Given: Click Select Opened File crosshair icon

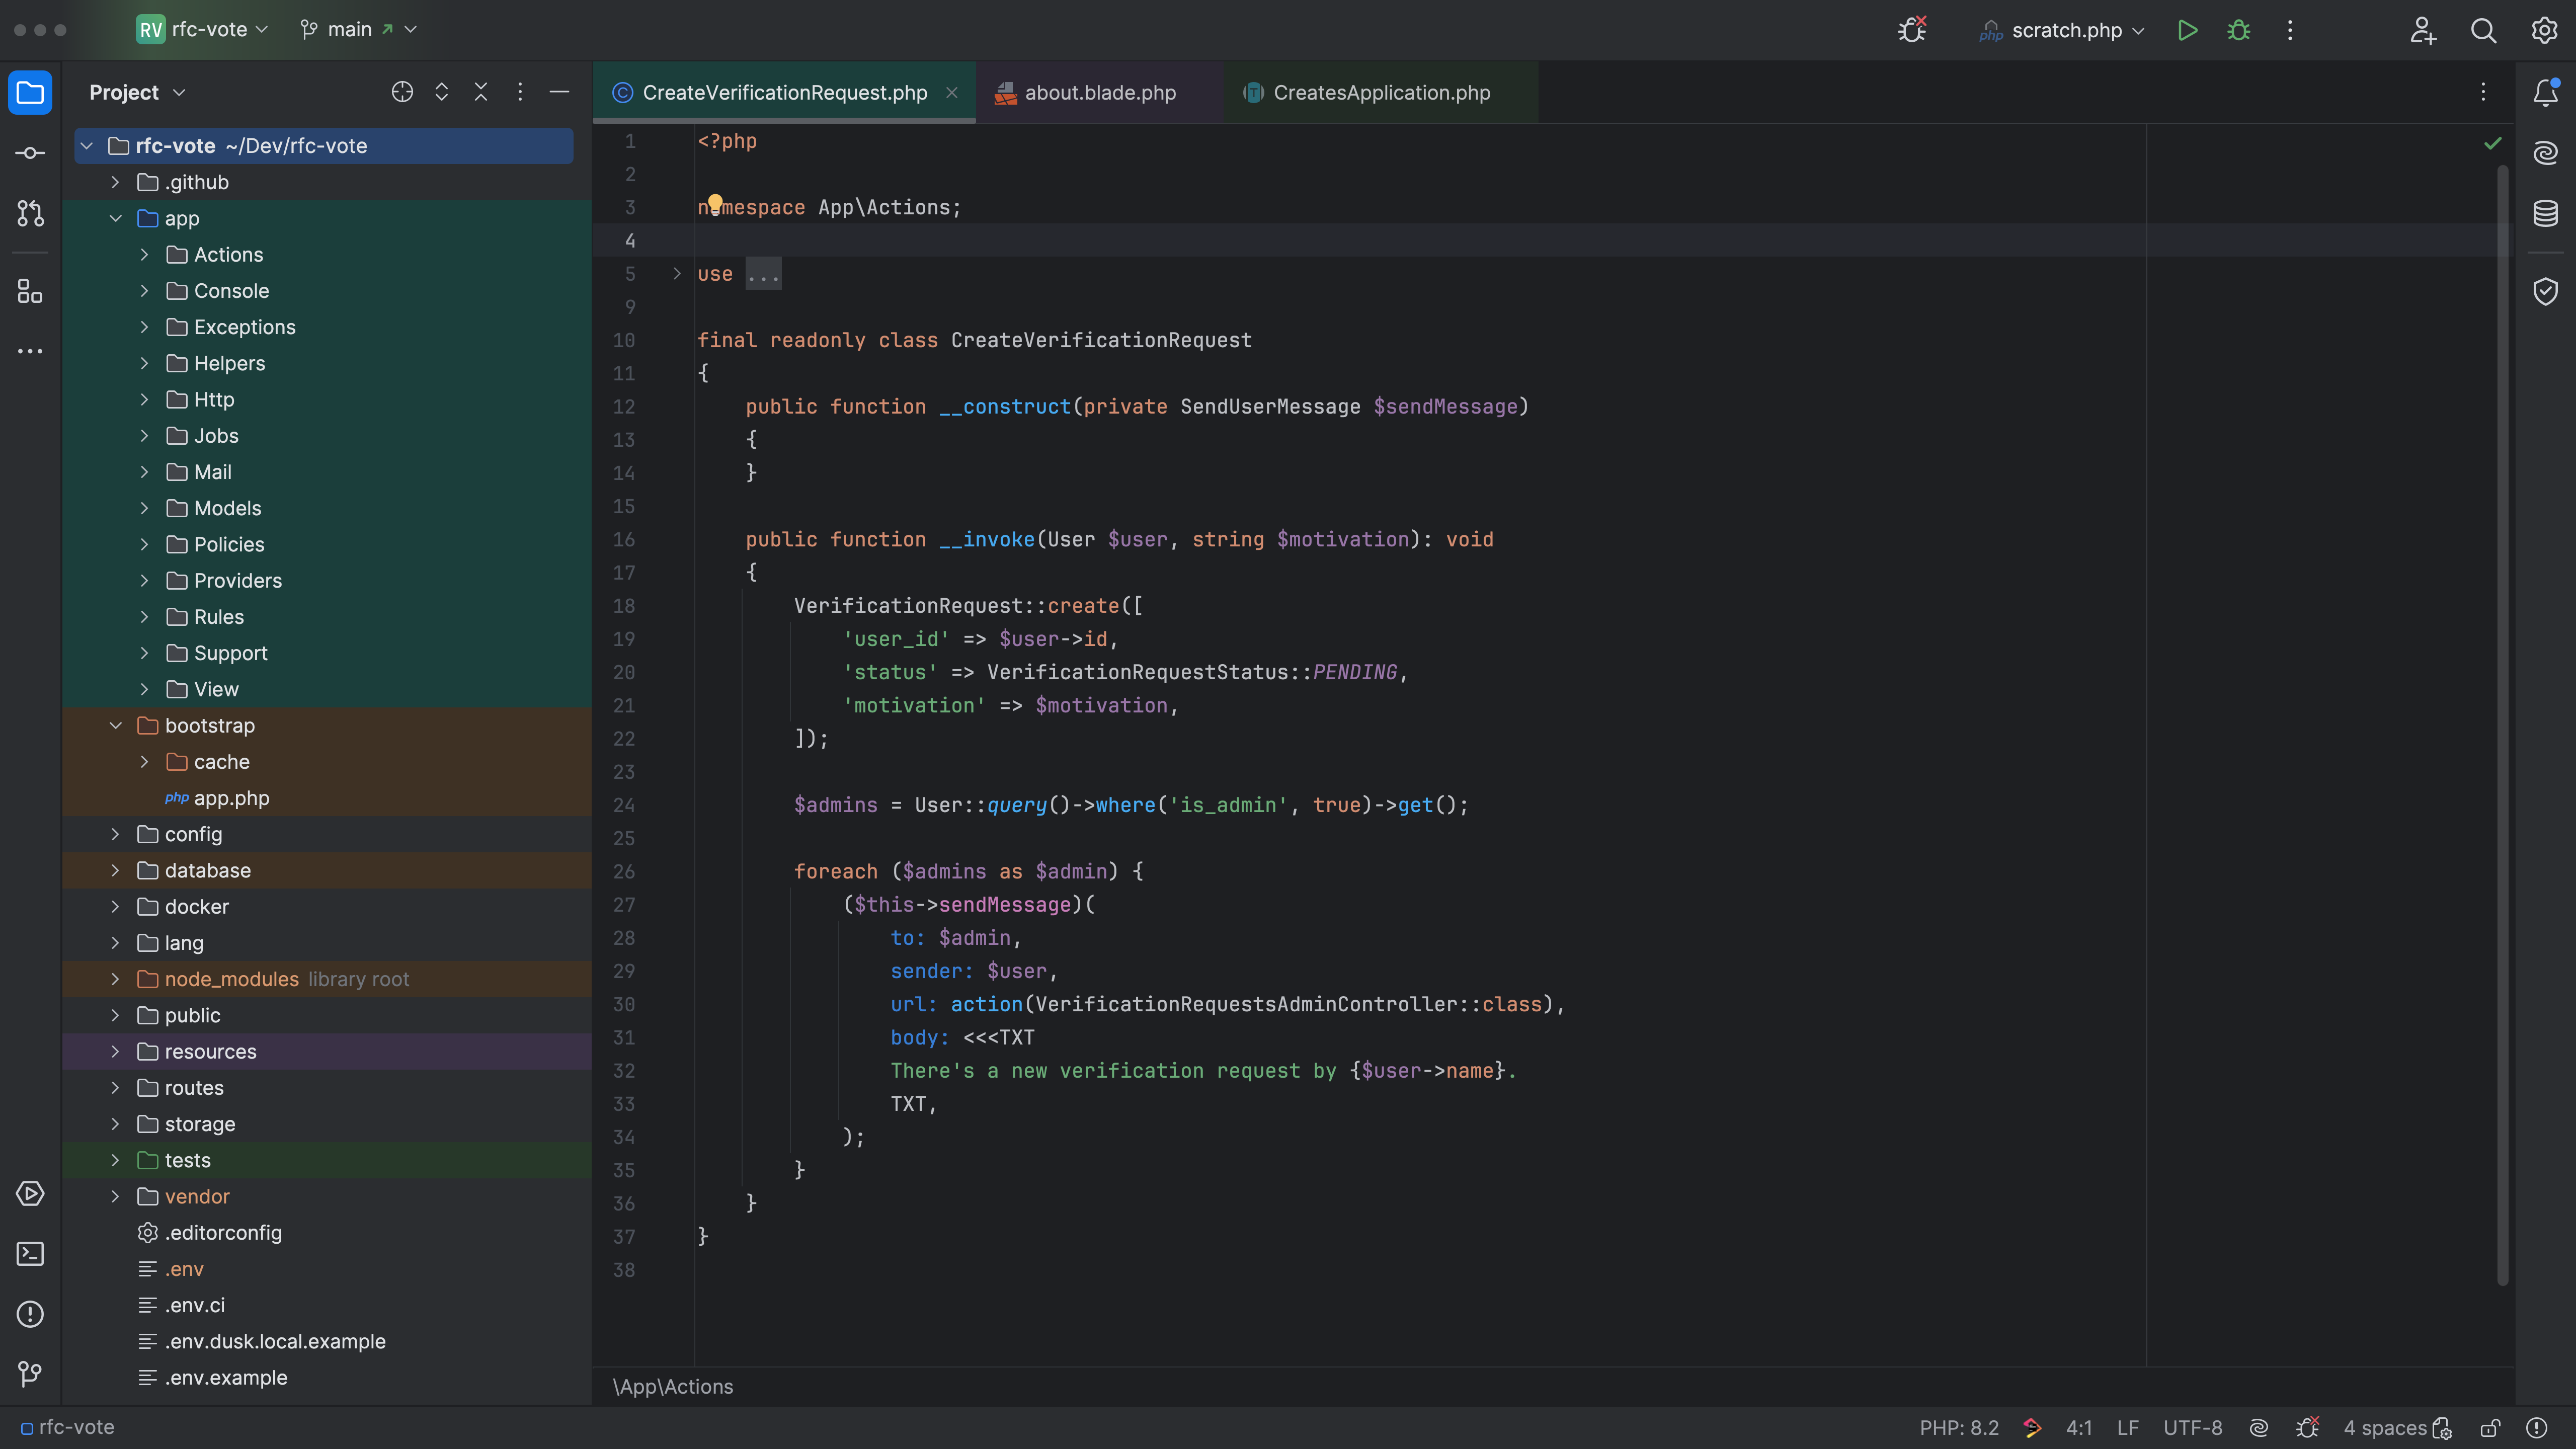Looking at the screenshot, I should pyautogui.click(x=402, y=92).
